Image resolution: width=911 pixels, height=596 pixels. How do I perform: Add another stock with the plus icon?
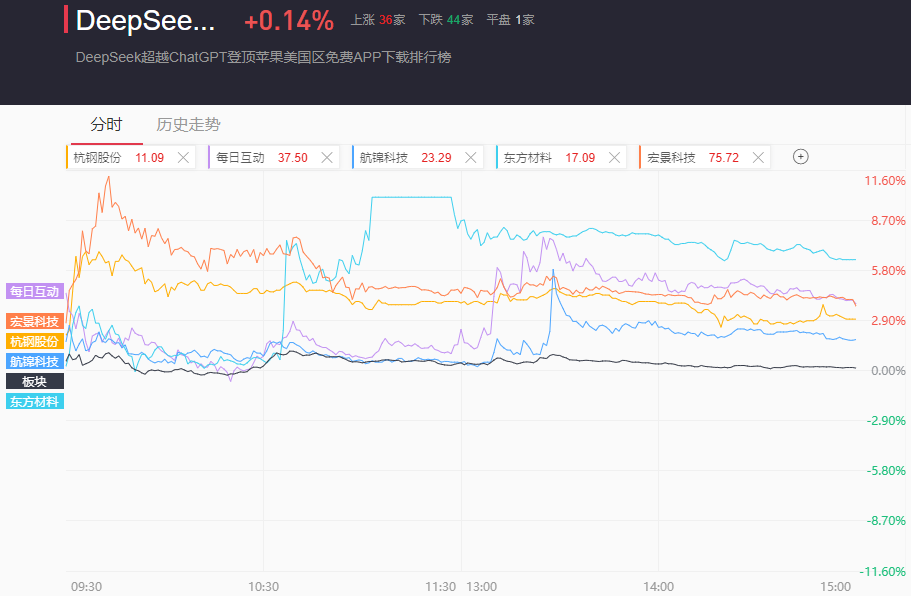(x=801, y=157)
